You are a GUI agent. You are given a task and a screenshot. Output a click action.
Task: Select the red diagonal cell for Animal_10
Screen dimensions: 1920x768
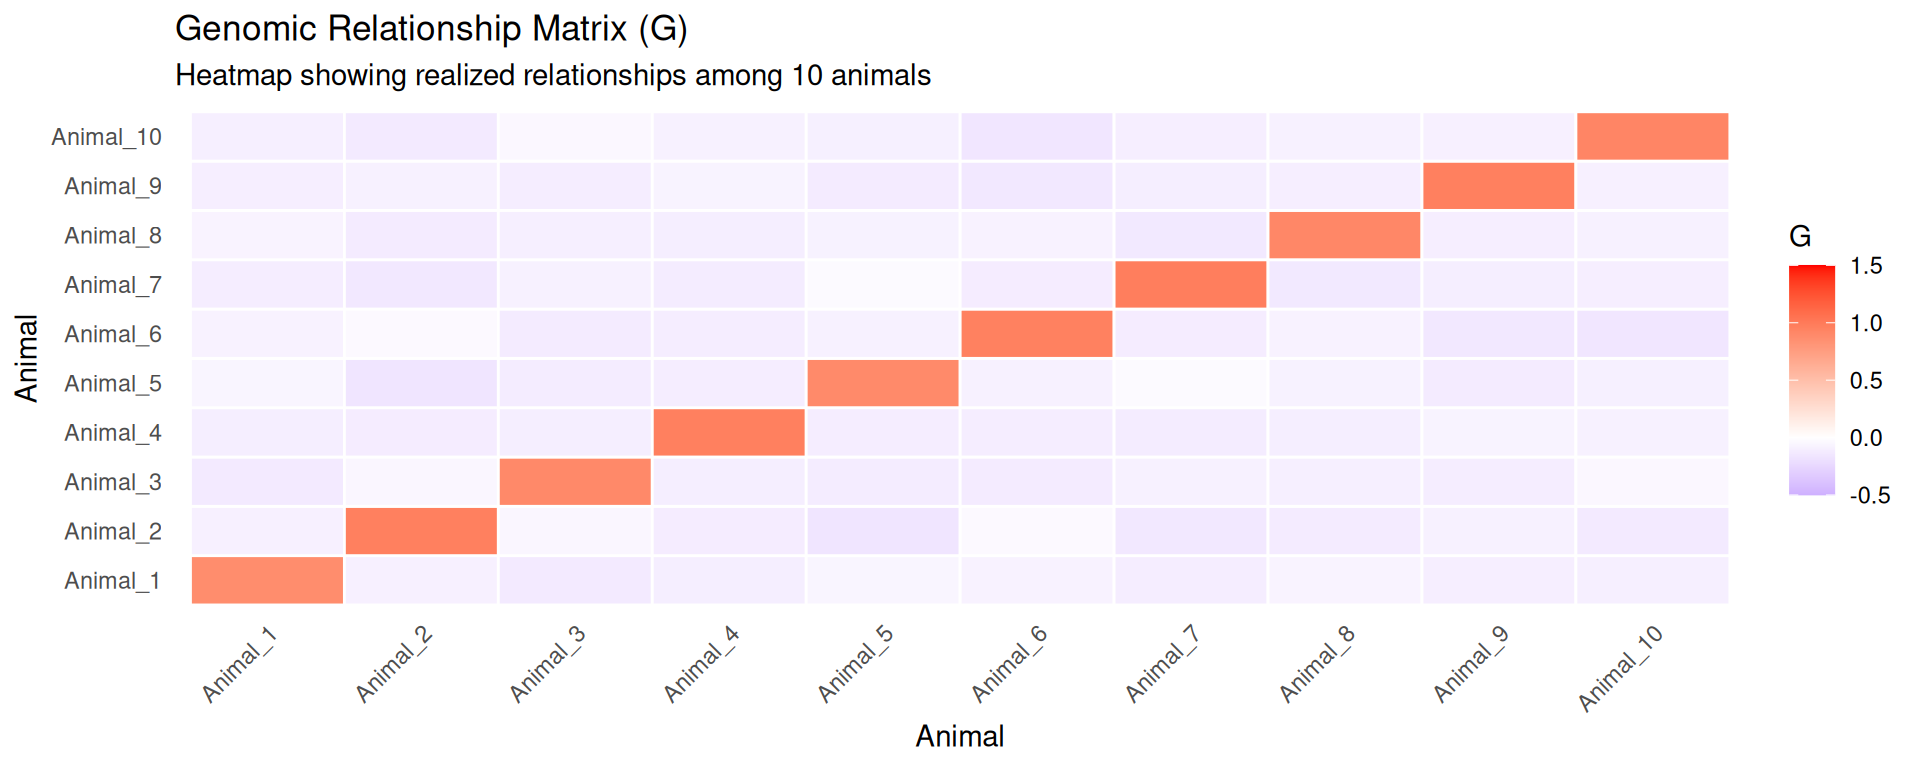[1652, 137]
